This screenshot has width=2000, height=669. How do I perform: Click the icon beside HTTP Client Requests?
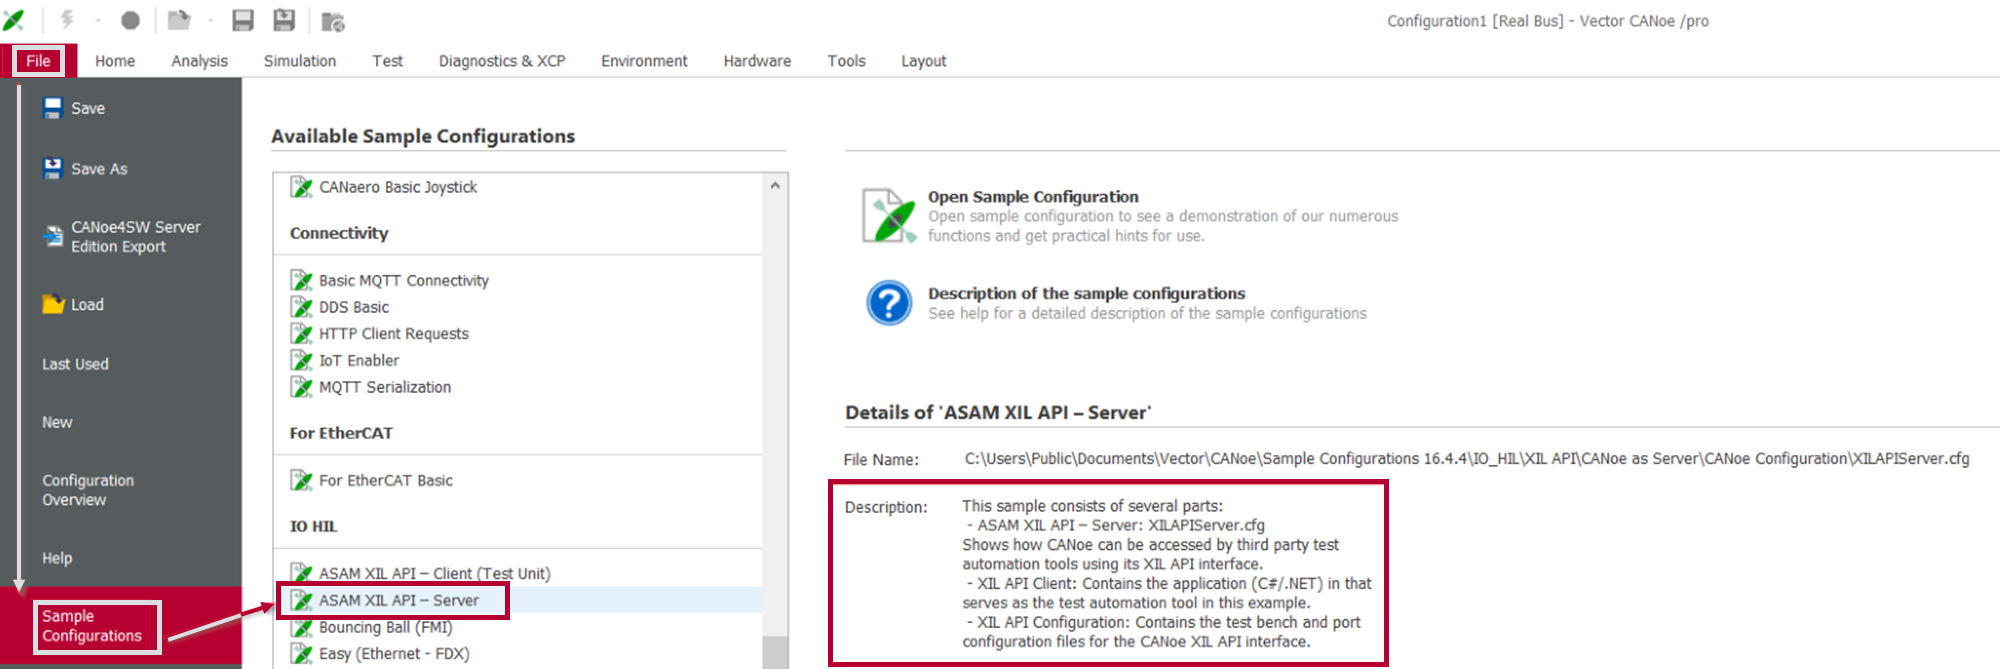pyautogui.click(x=302, y=333)
